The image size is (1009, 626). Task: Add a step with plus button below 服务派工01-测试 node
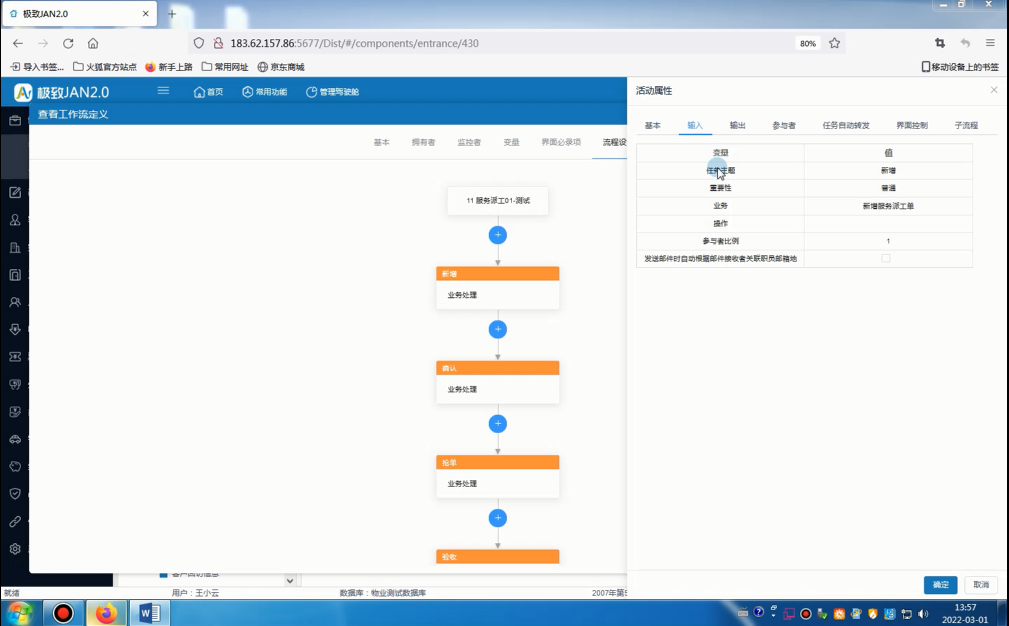coord(497,235)
